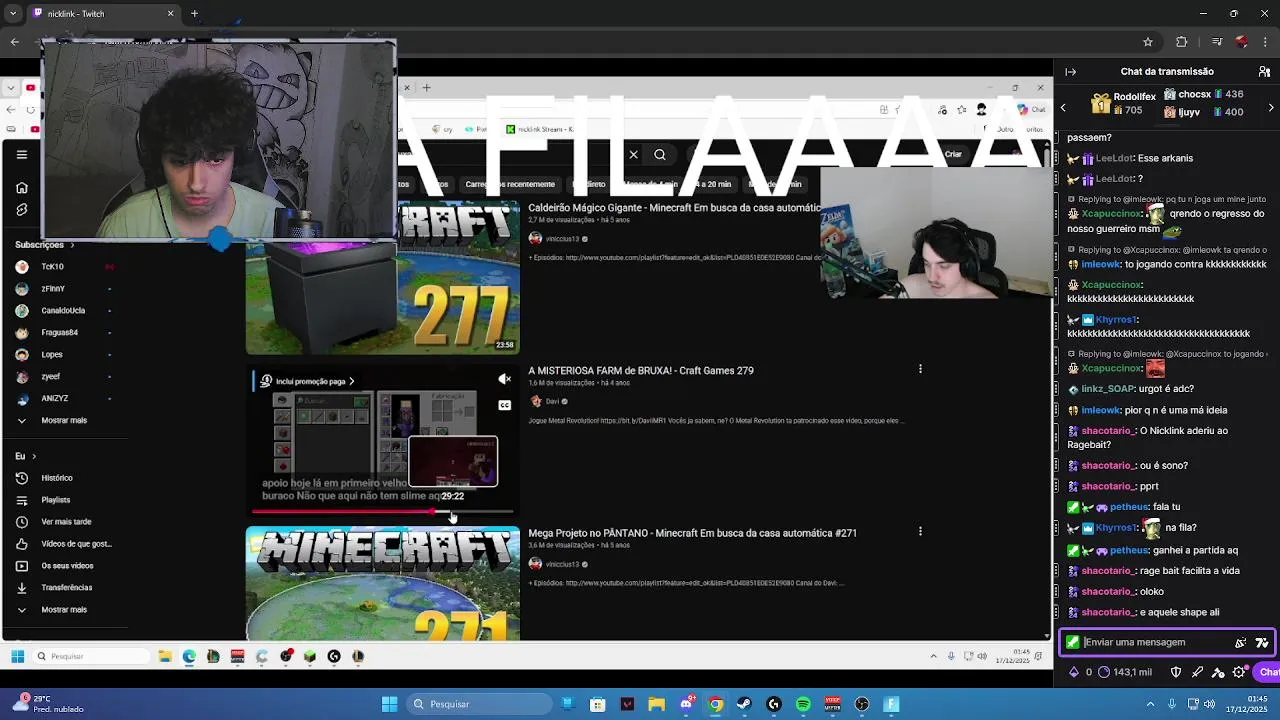Open the Chrome extensions puzzle icon
Screen dimensions: 1280x720
point(1181,42)
